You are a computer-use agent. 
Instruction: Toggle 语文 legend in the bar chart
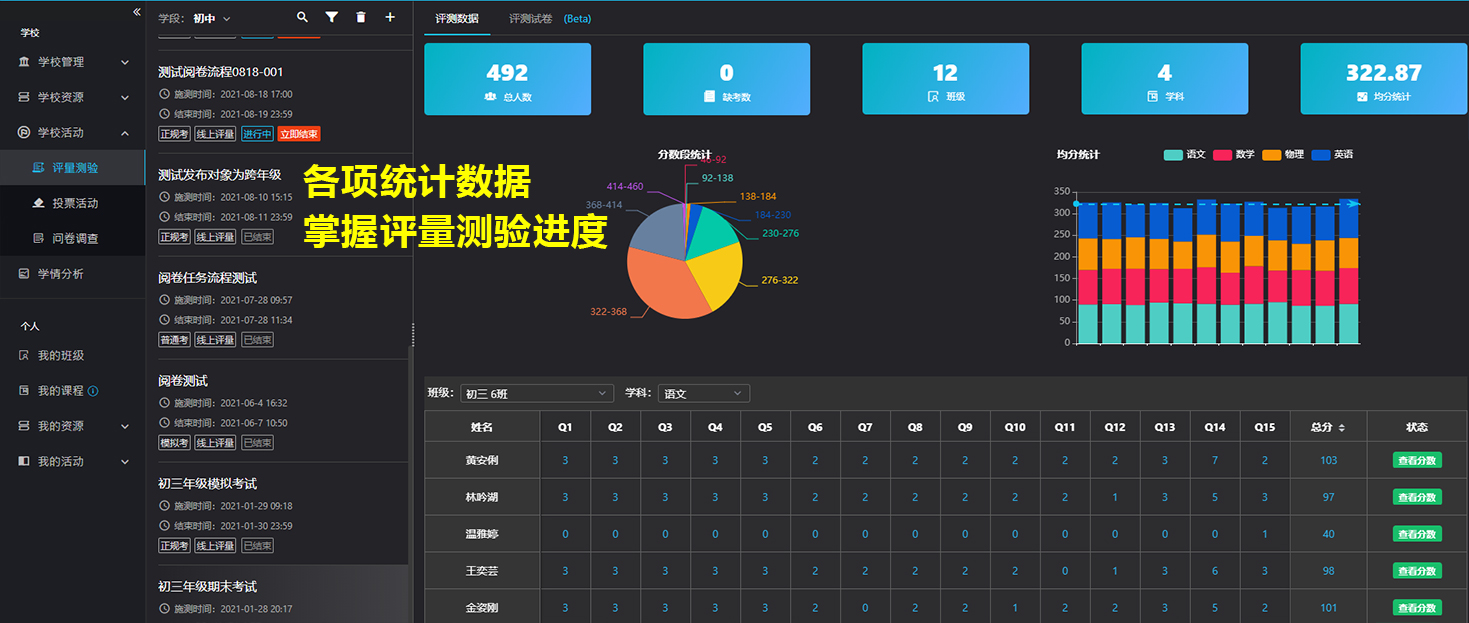coord(1185,155)
